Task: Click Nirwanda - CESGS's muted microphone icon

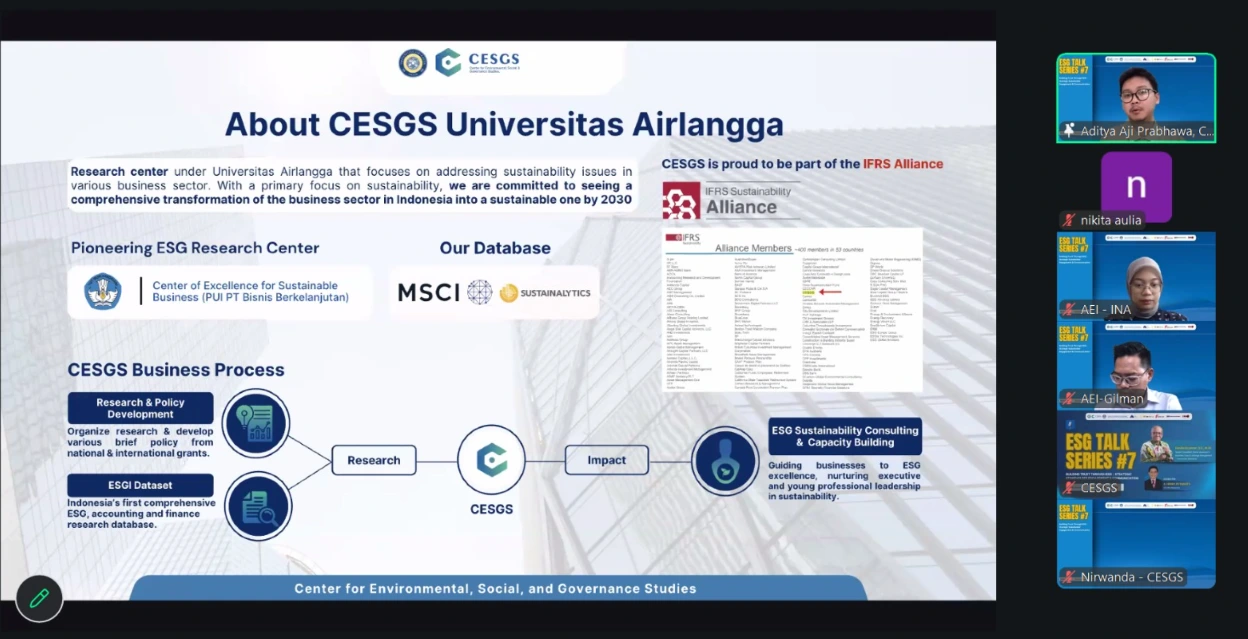Action: 1070,577
